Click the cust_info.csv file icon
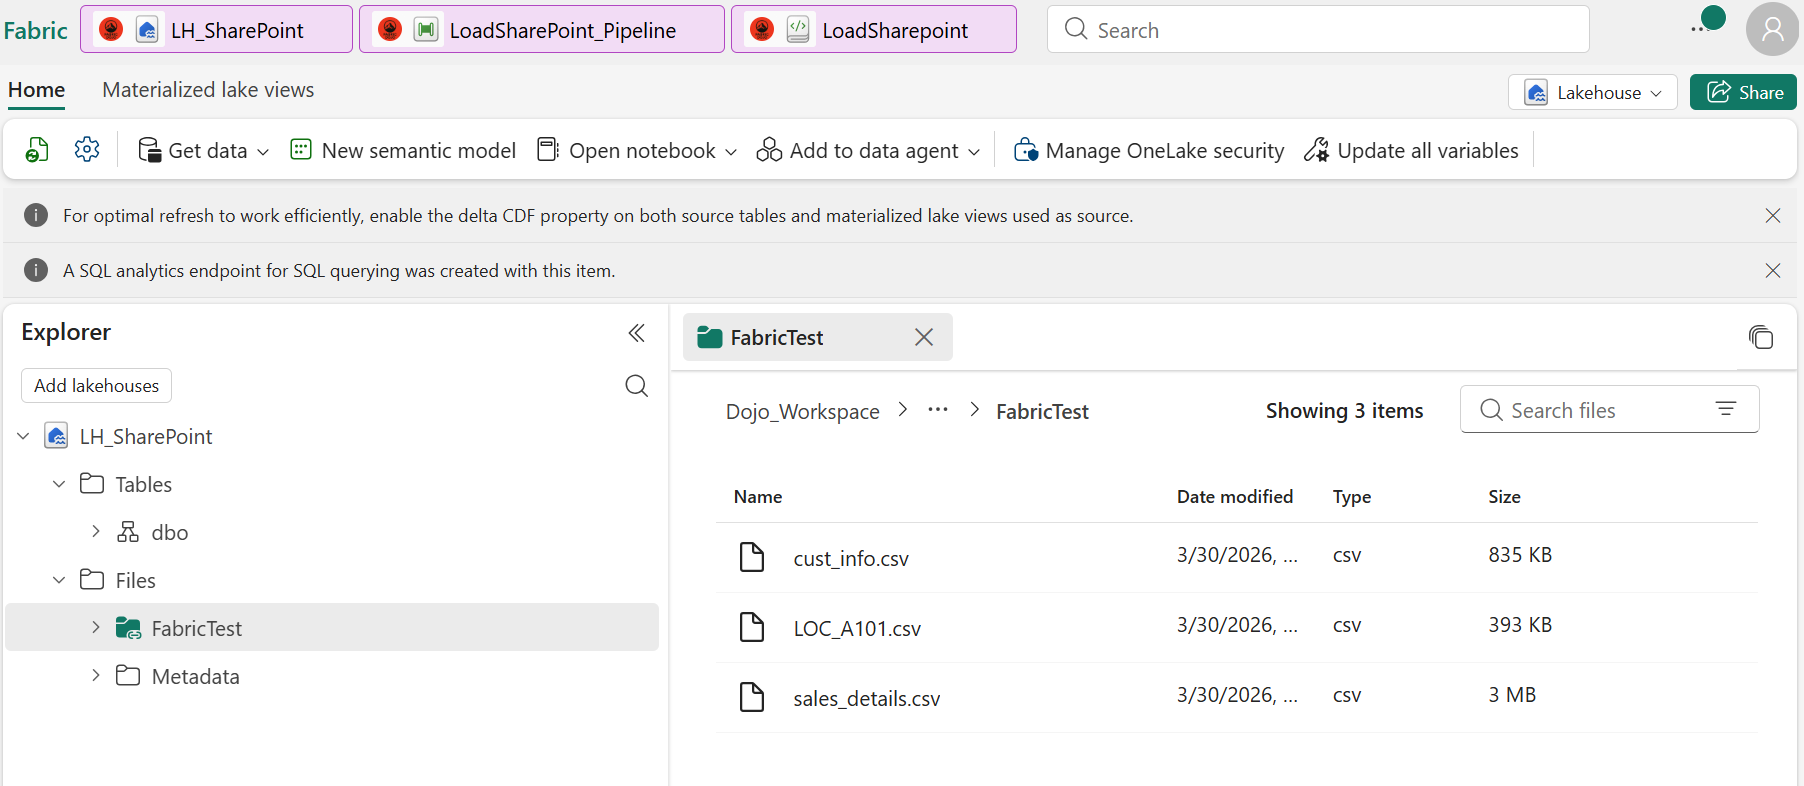1804x786 pixels. click(752, 557)
